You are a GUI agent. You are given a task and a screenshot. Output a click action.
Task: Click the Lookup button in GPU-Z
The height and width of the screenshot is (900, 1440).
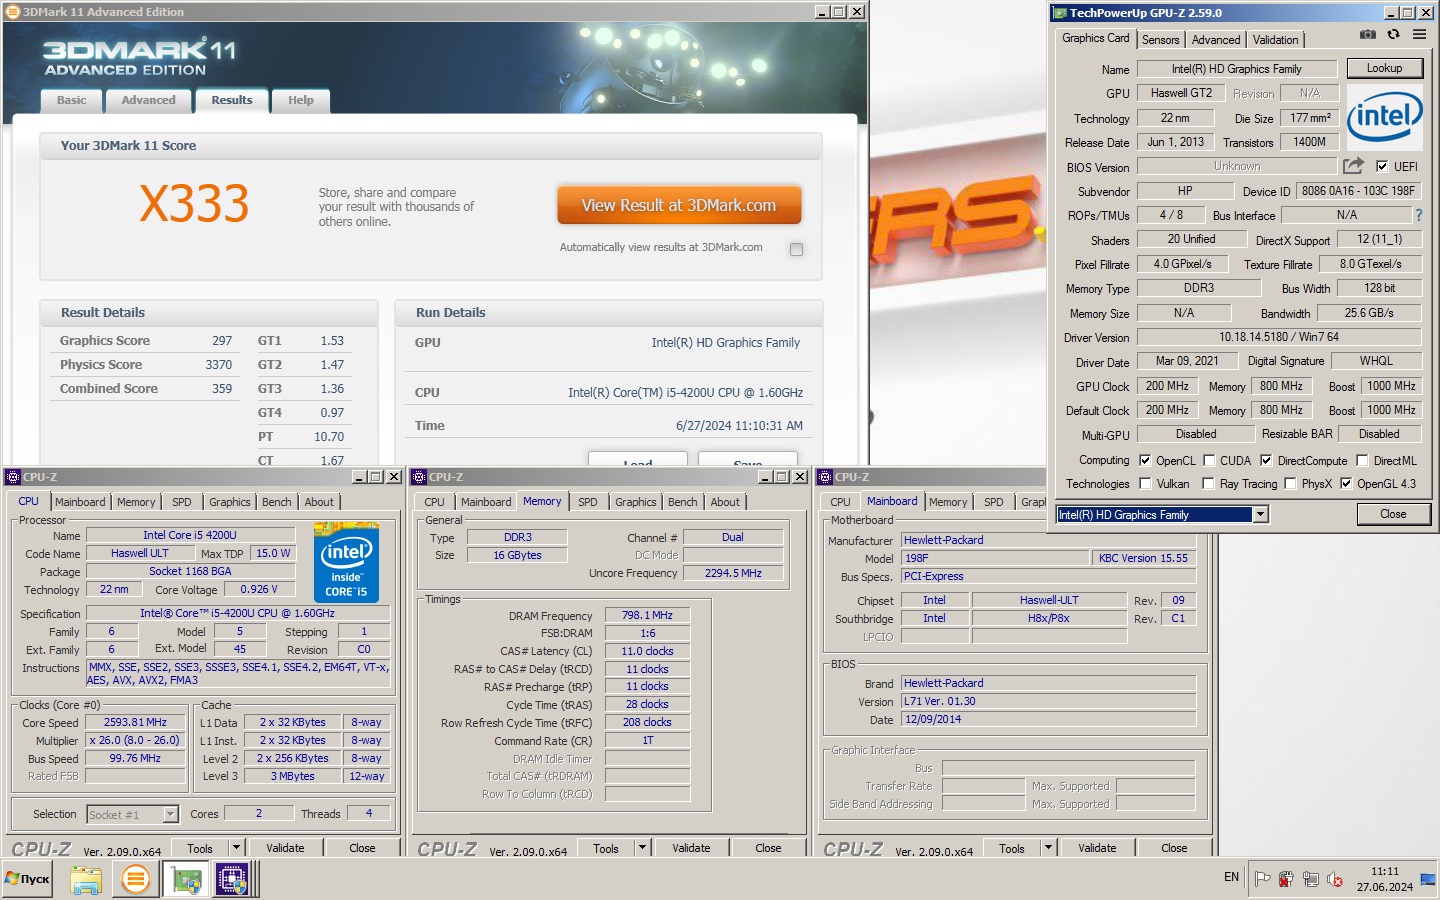click(1384, 68)
